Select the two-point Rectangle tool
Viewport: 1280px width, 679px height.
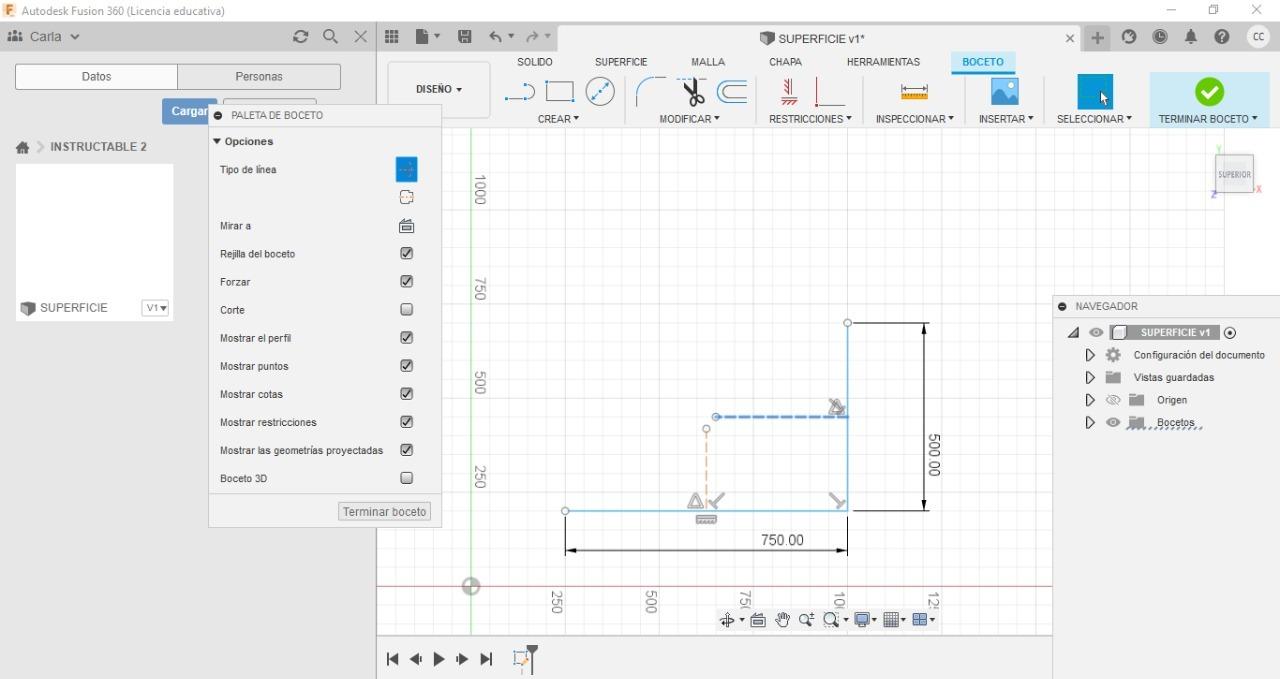pyautogui.click(x=559, y=92)
